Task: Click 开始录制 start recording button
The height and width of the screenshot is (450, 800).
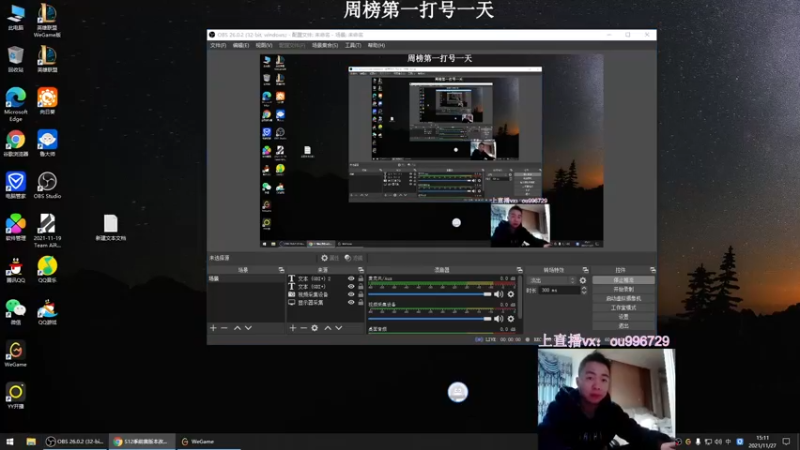Action: click(623, 289)
